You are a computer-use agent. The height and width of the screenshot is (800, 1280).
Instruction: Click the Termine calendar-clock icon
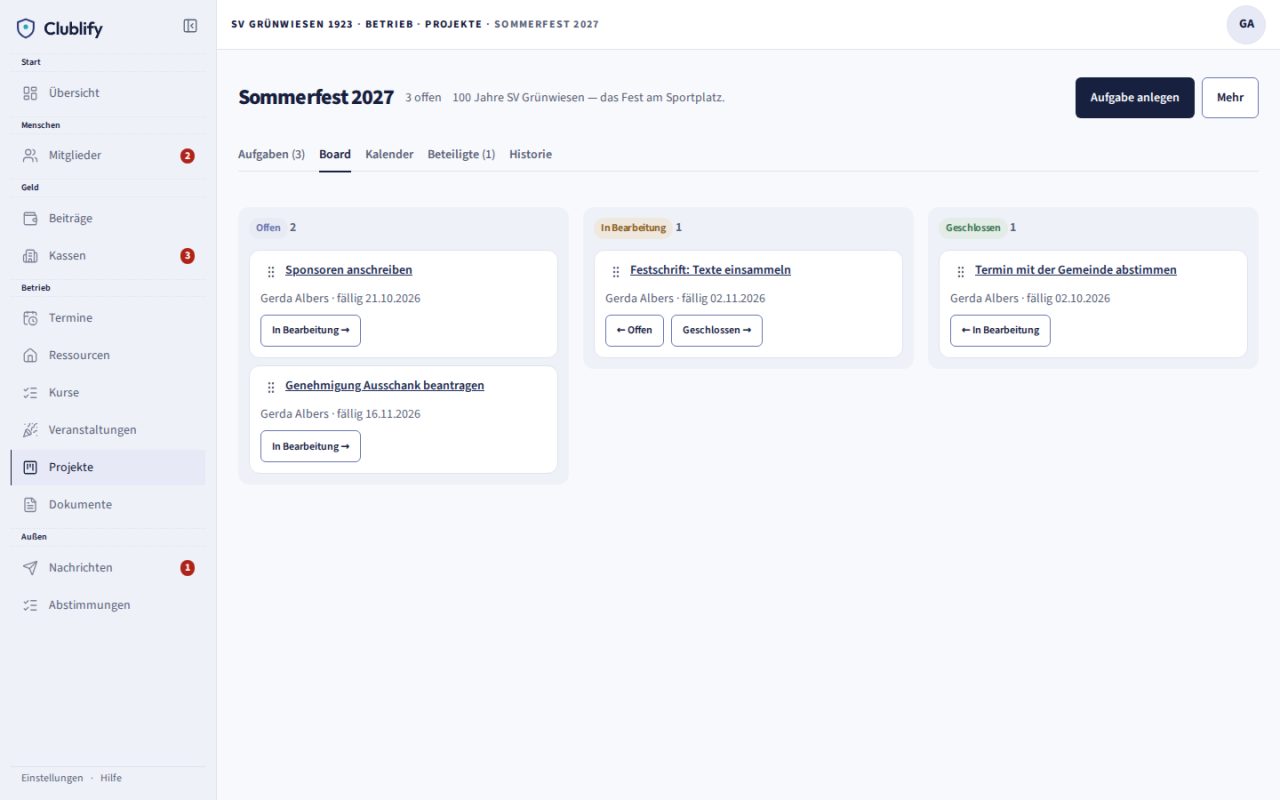point(30,318)
